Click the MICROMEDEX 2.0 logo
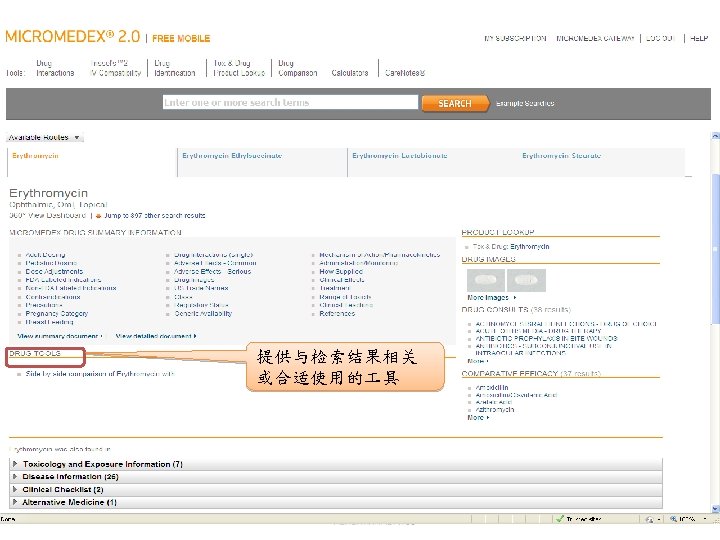 click(73, 36)
